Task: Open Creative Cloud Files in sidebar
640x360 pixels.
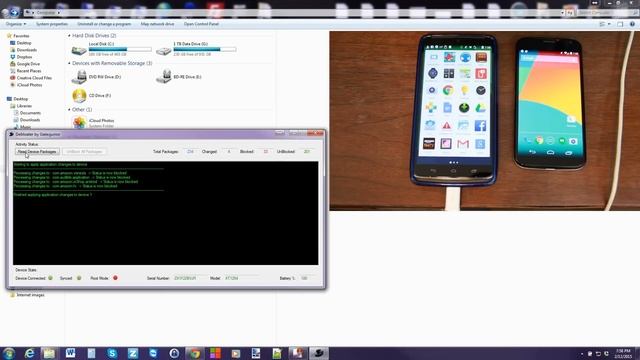Action: point(34,78)
